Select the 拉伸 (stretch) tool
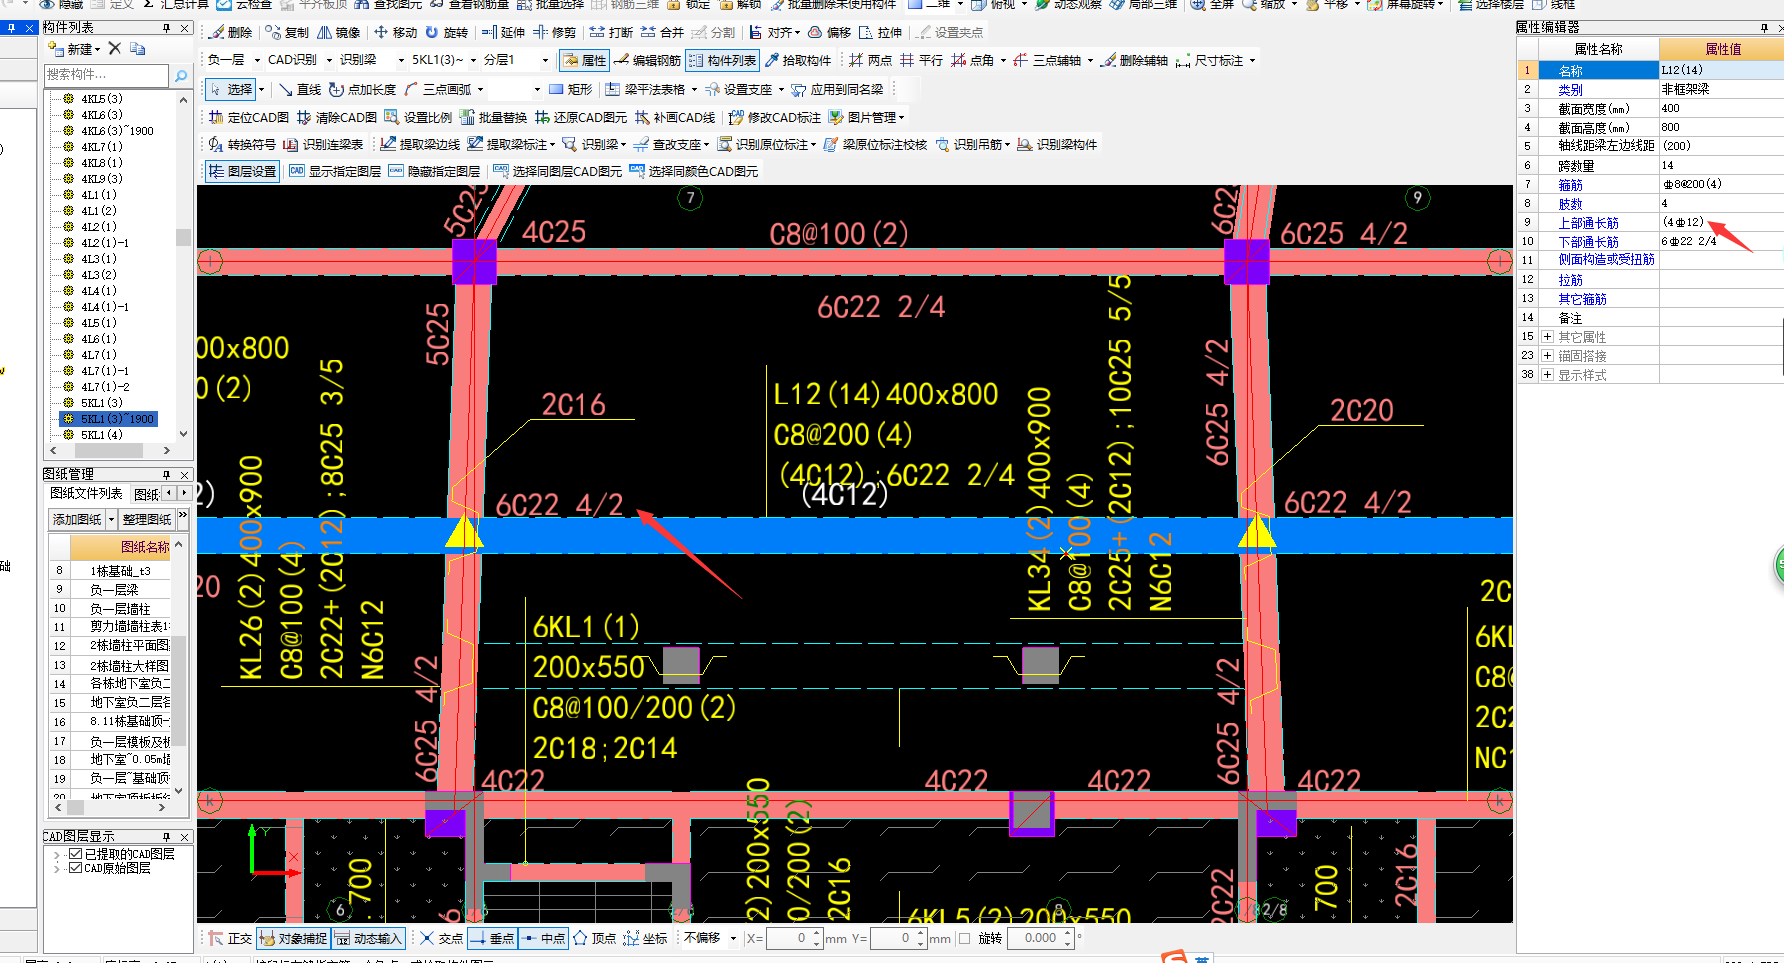 click(880, 32)
